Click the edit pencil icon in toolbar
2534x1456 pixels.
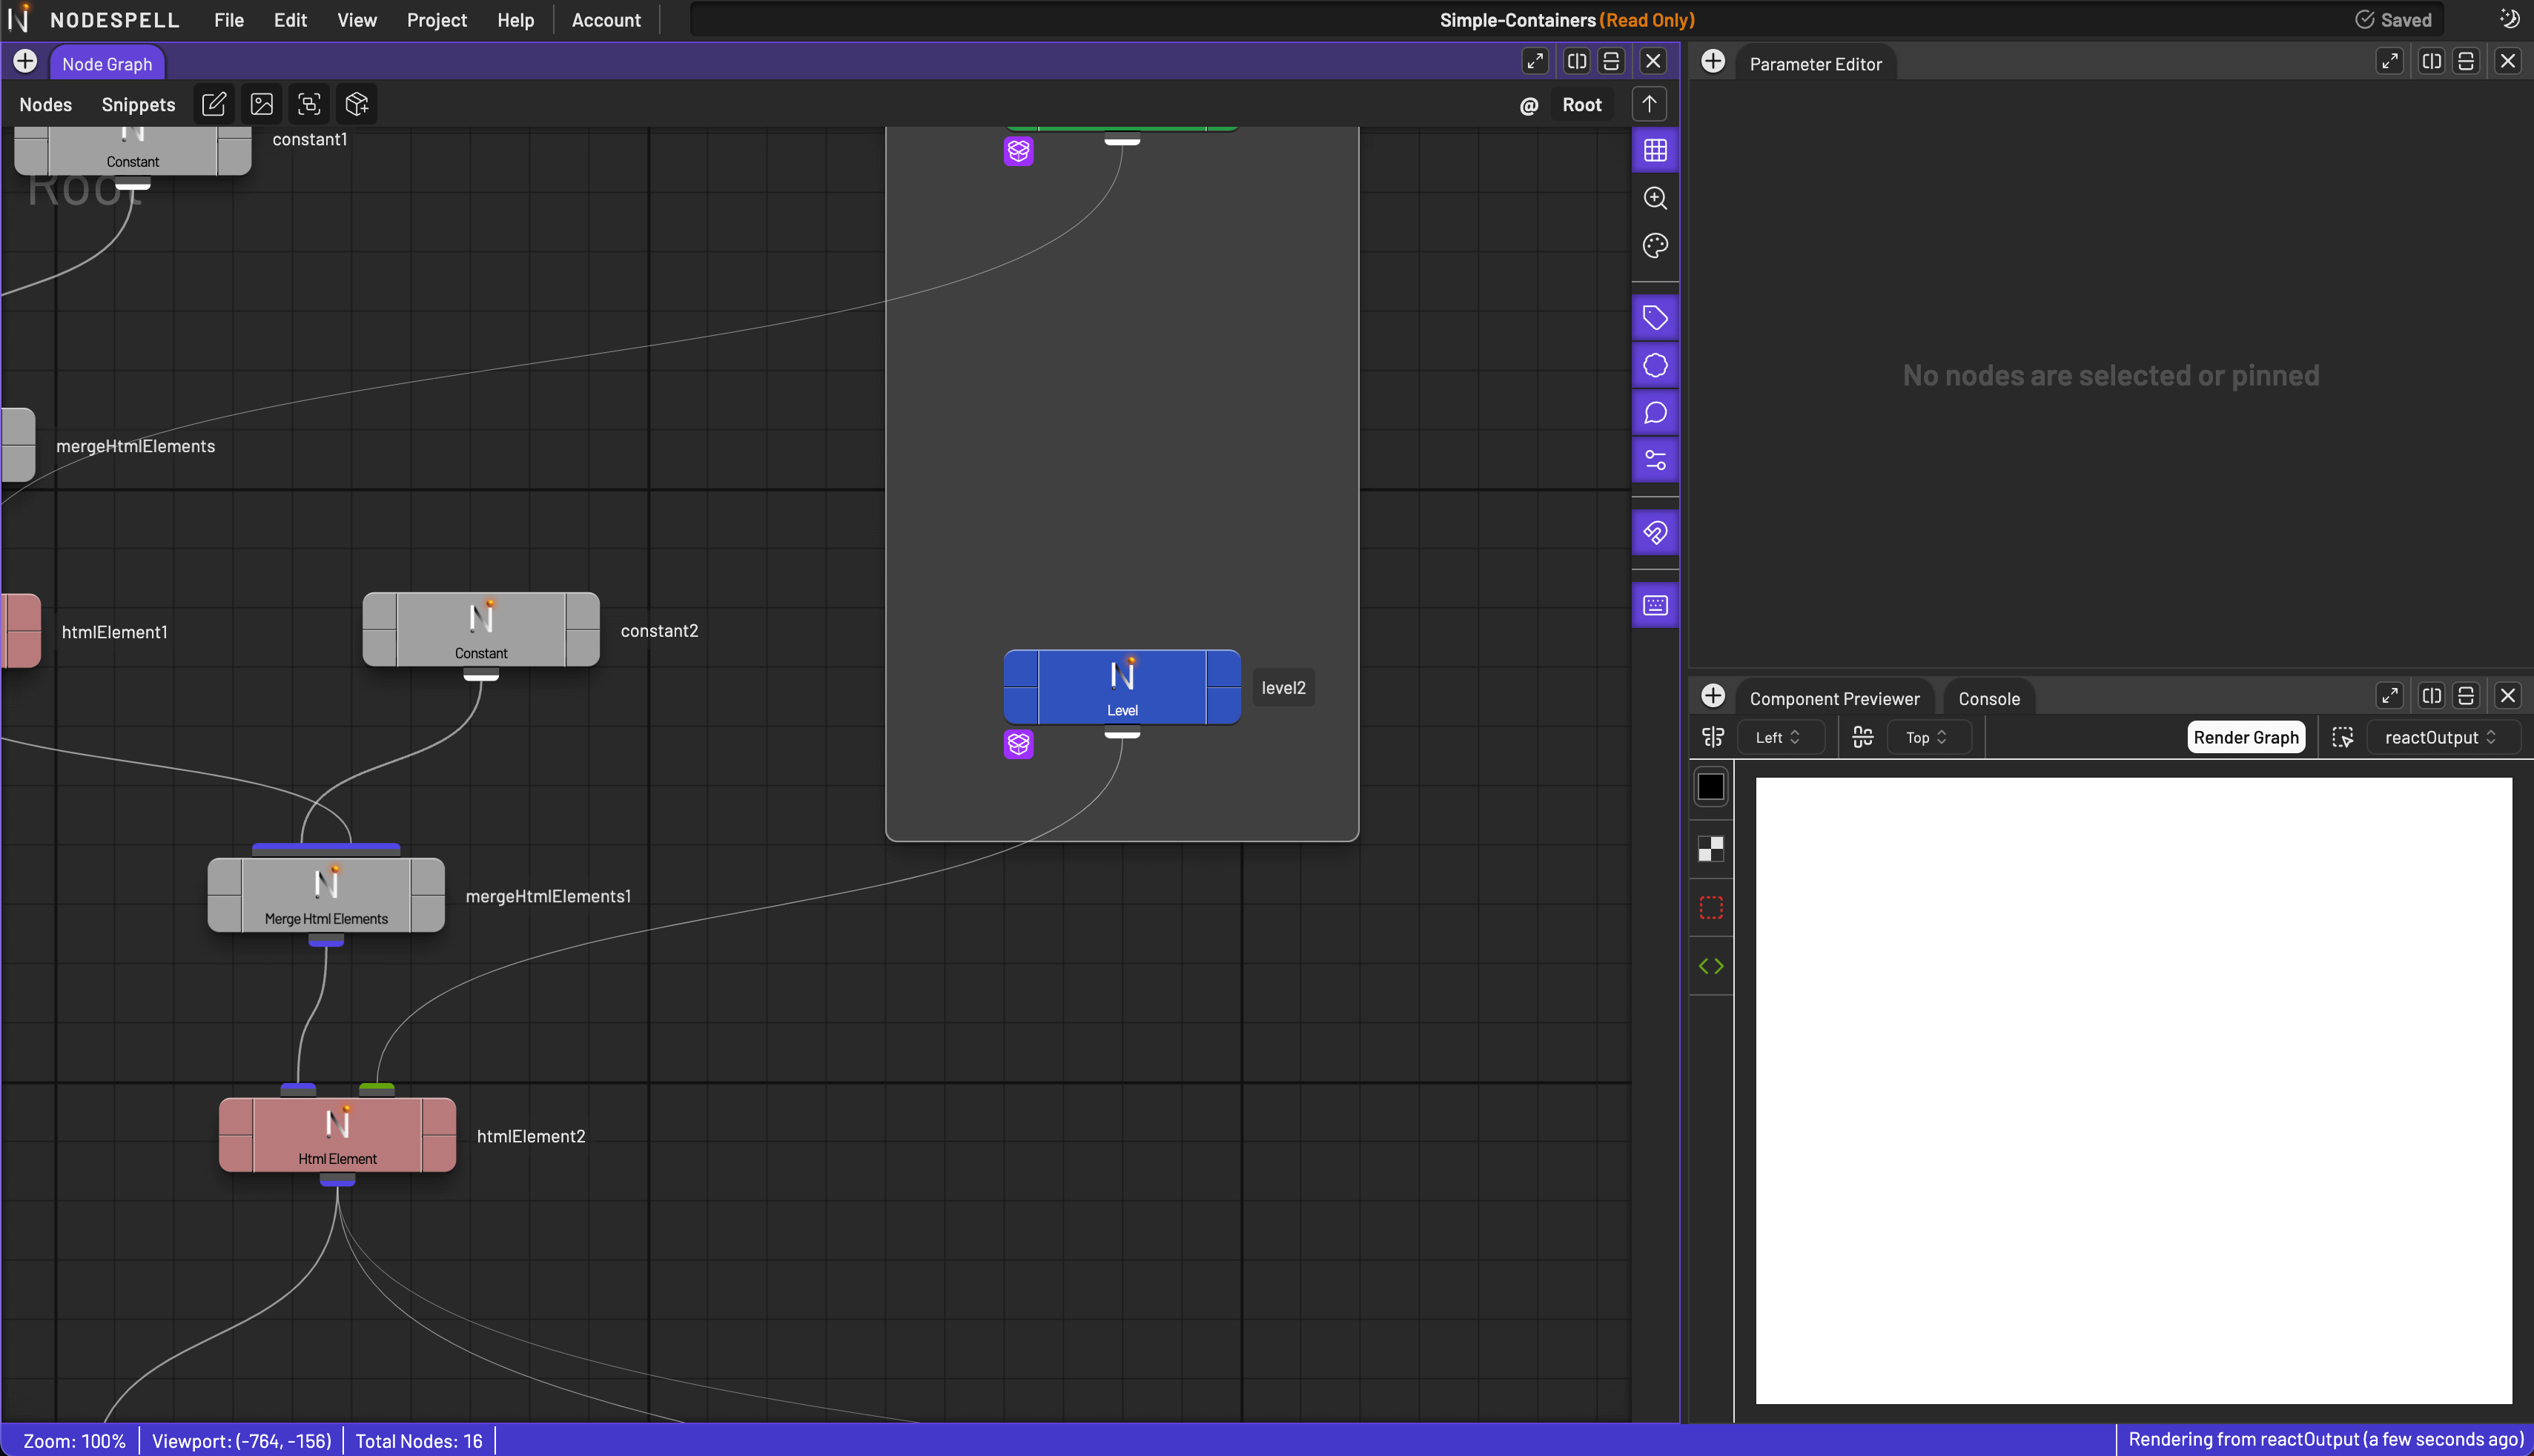(x=214, y=104)
